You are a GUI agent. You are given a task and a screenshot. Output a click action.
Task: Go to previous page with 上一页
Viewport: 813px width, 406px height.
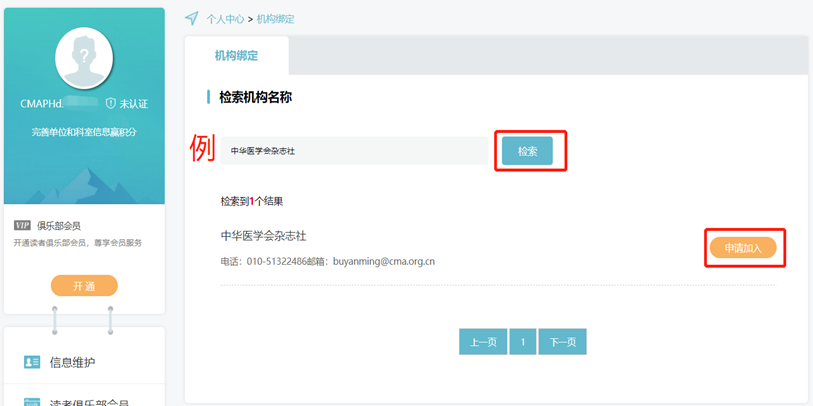point(482,342)
